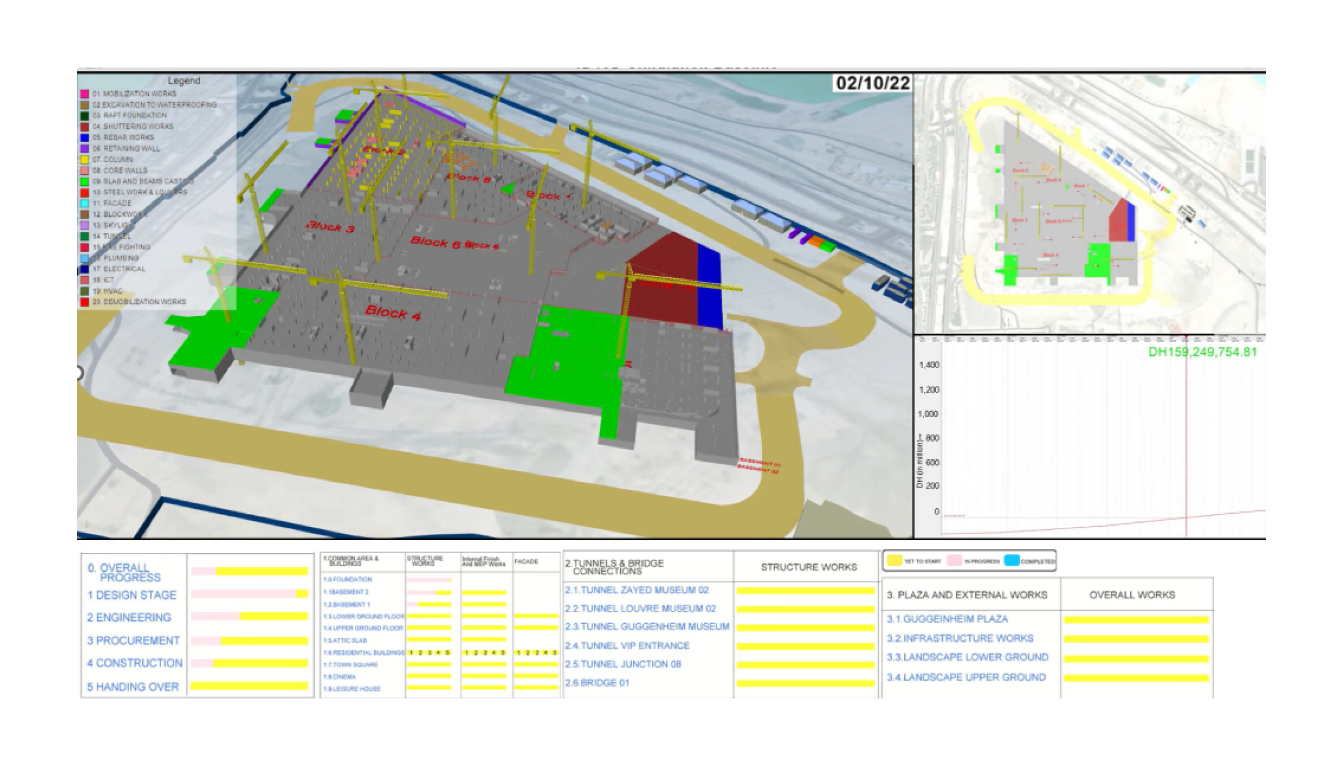
Task: Open 3.1 Guggeinheim Plaza entry
Action: (x=946, y=619)
